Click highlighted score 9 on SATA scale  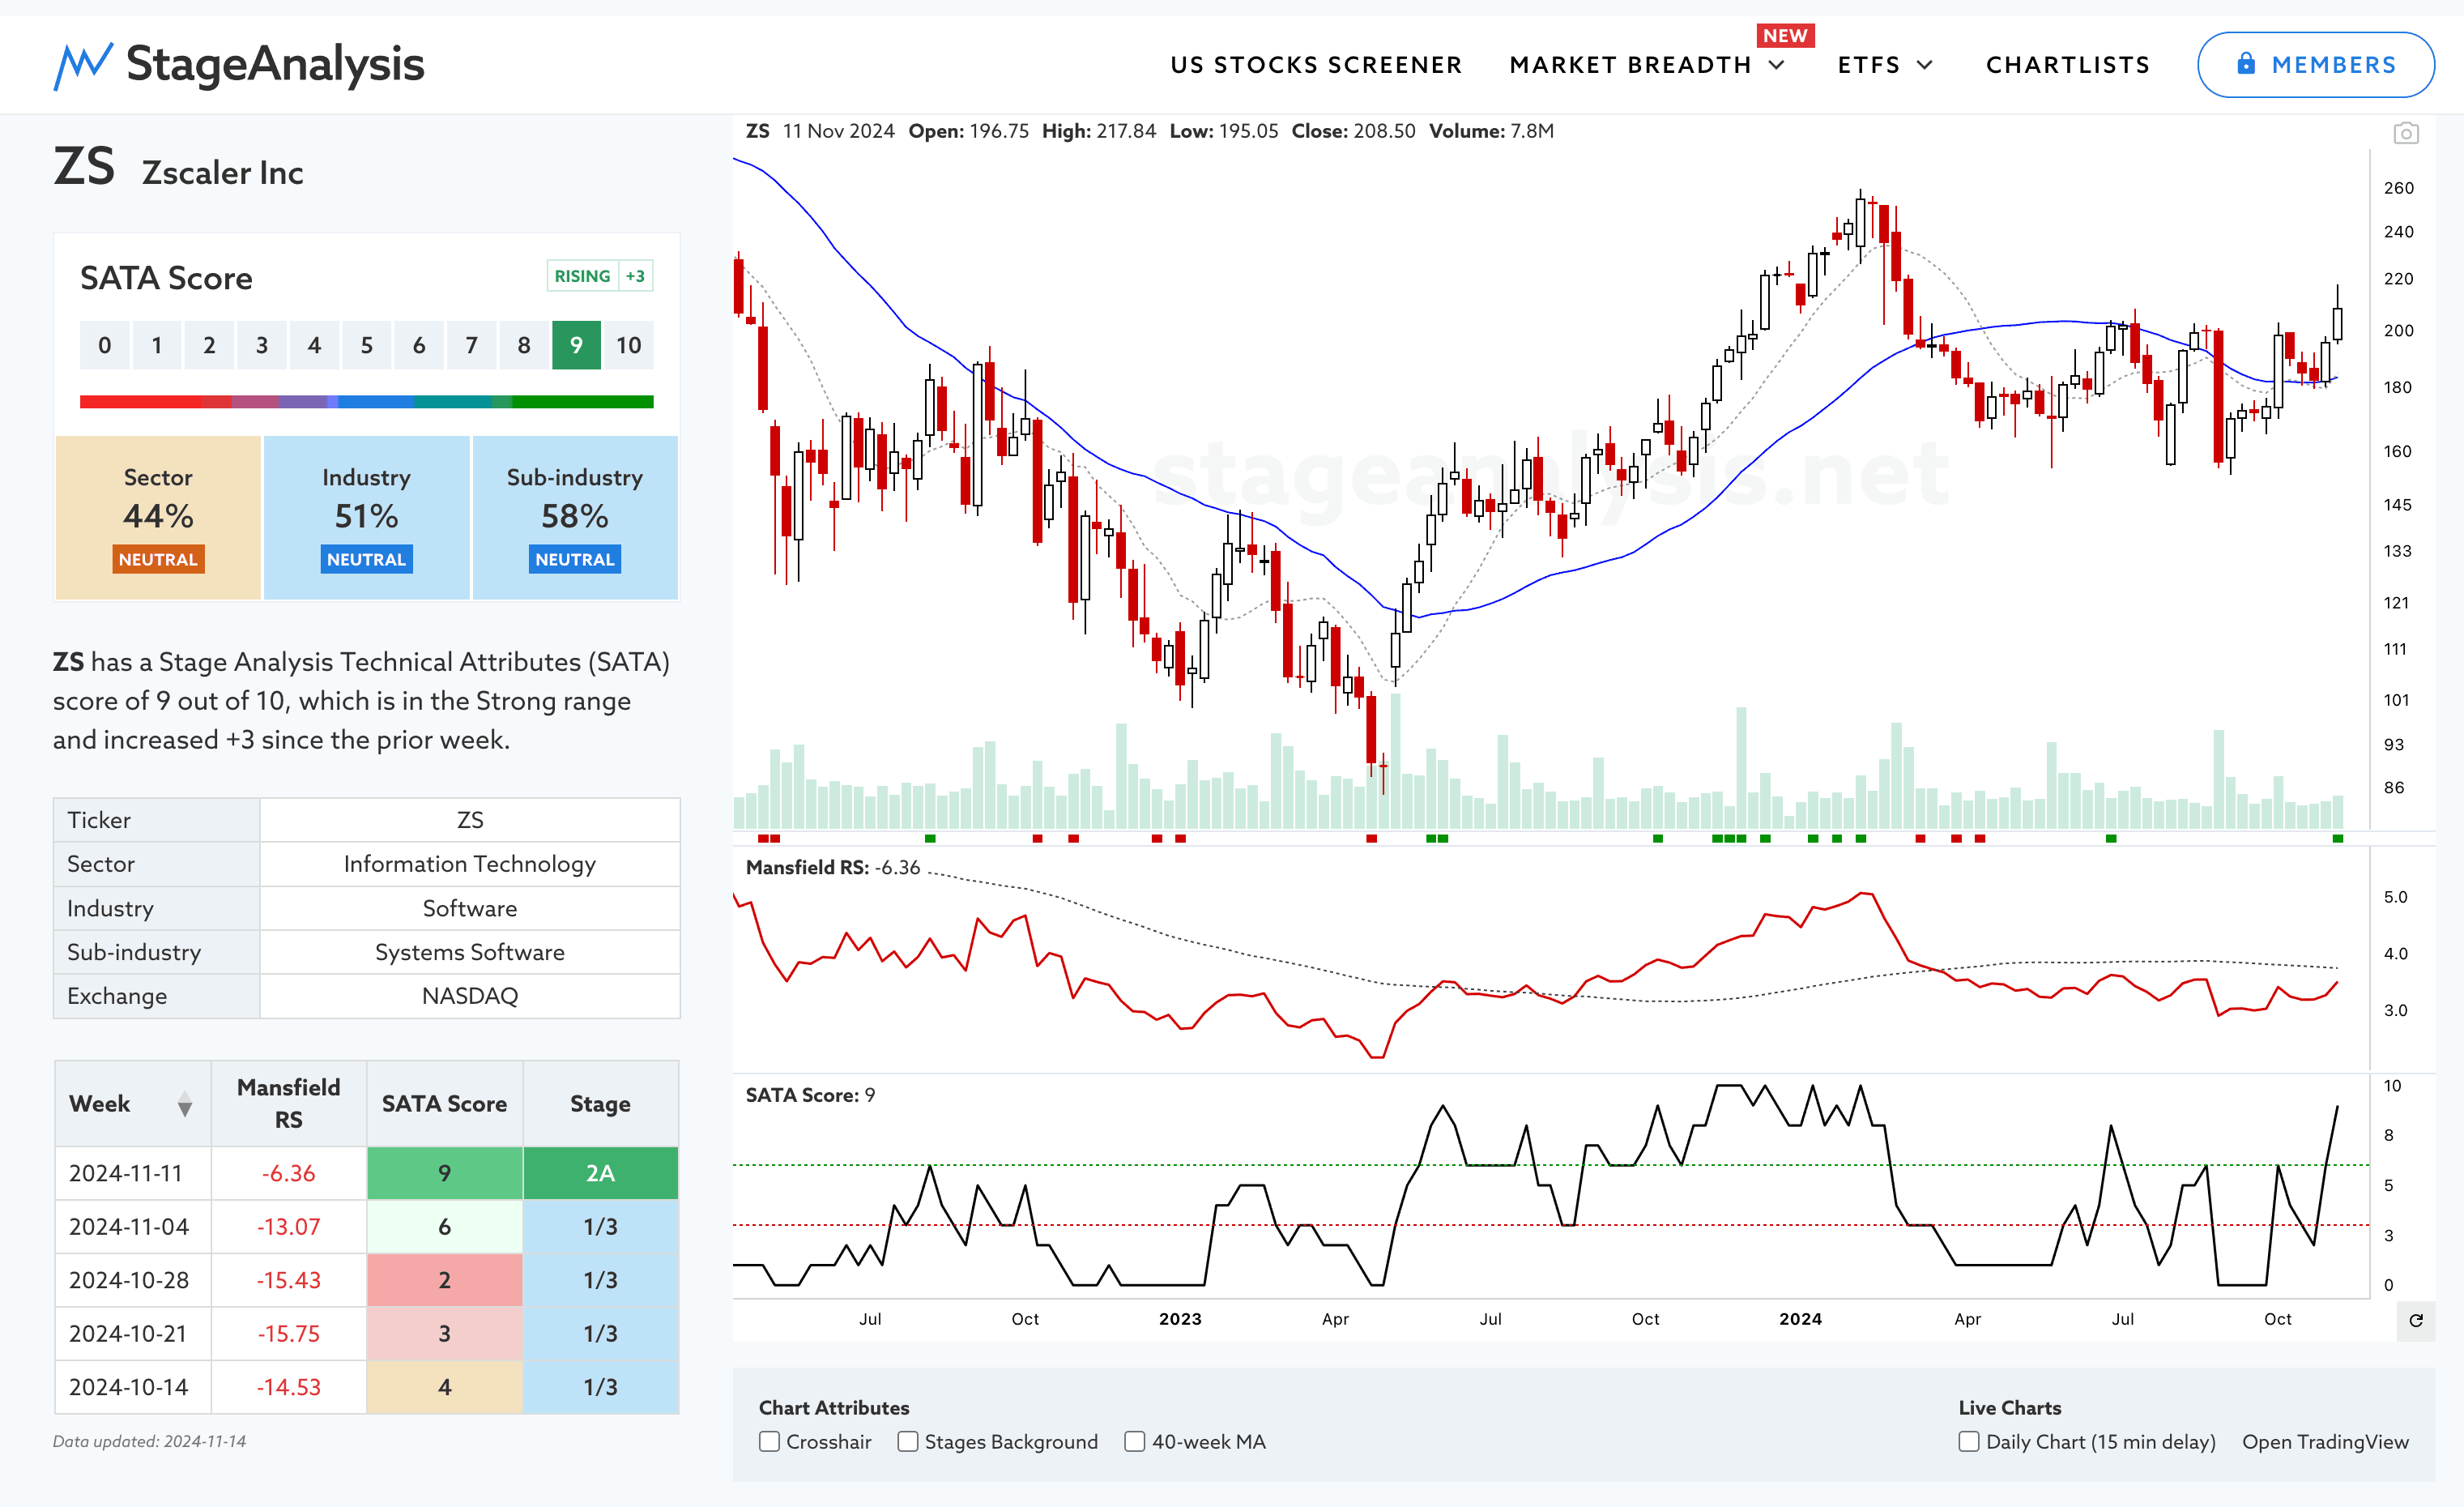(x=576, y=345)
